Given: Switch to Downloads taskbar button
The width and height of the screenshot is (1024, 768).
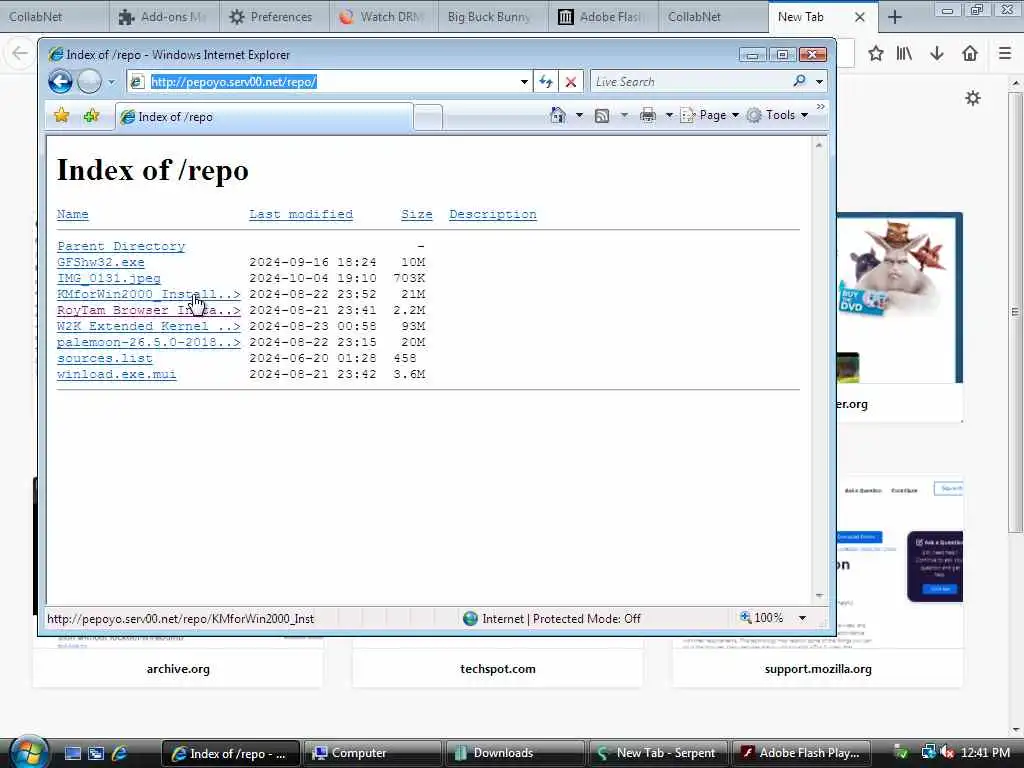Looking at the screenshot, I should click(x=515, y=753).
